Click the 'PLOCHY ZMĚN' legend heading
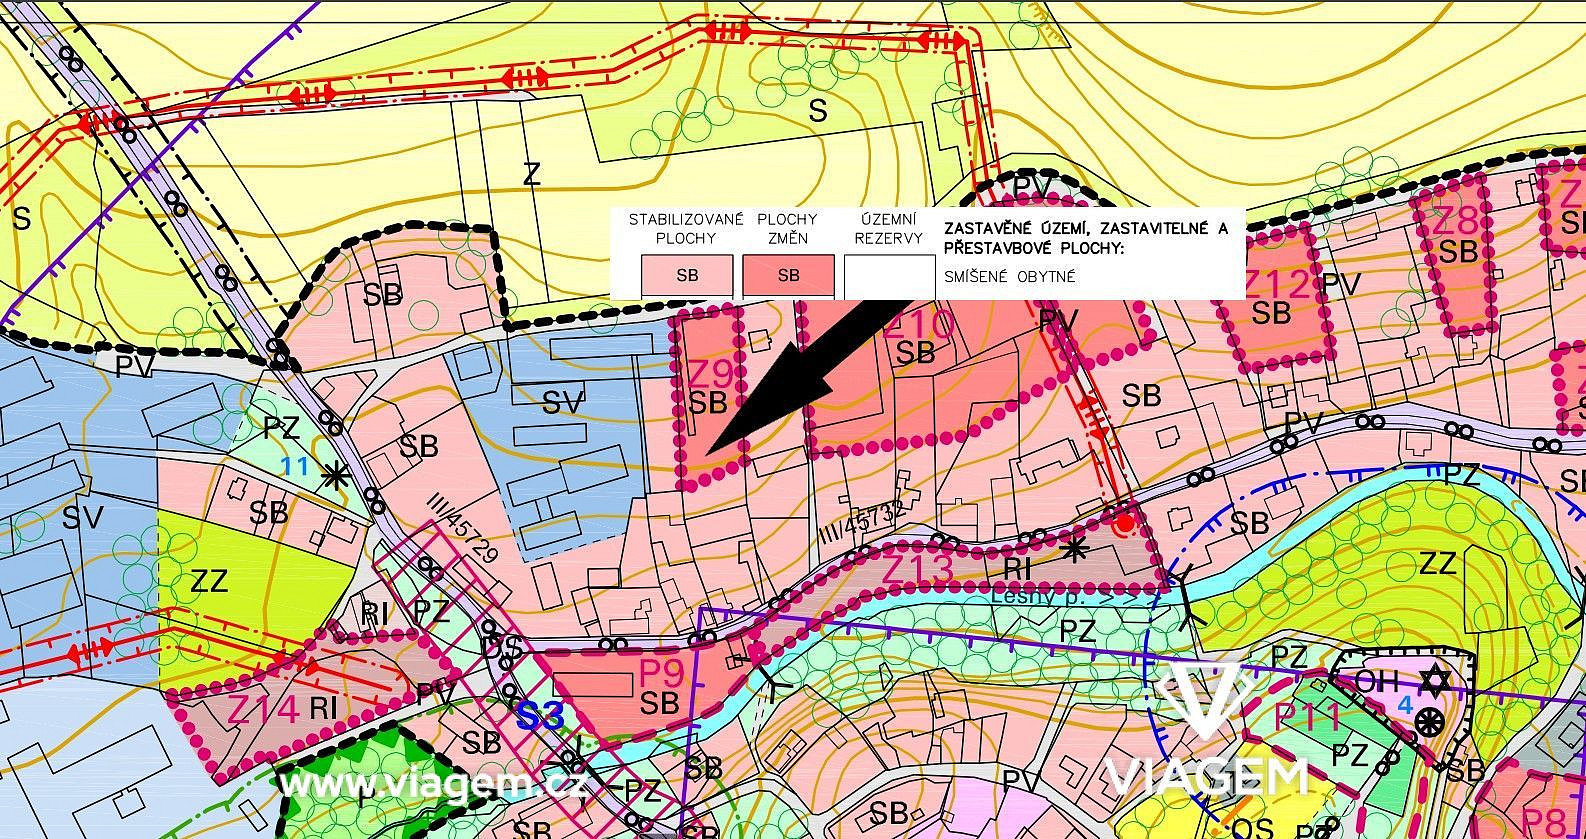The image size is (1586, 839). coord(787,229)
